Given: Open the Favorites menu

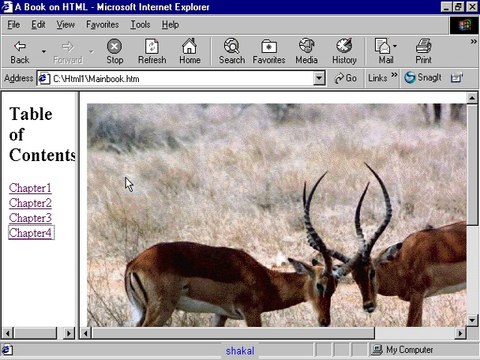Looking at the screenshot, I should tap(102, 25).
